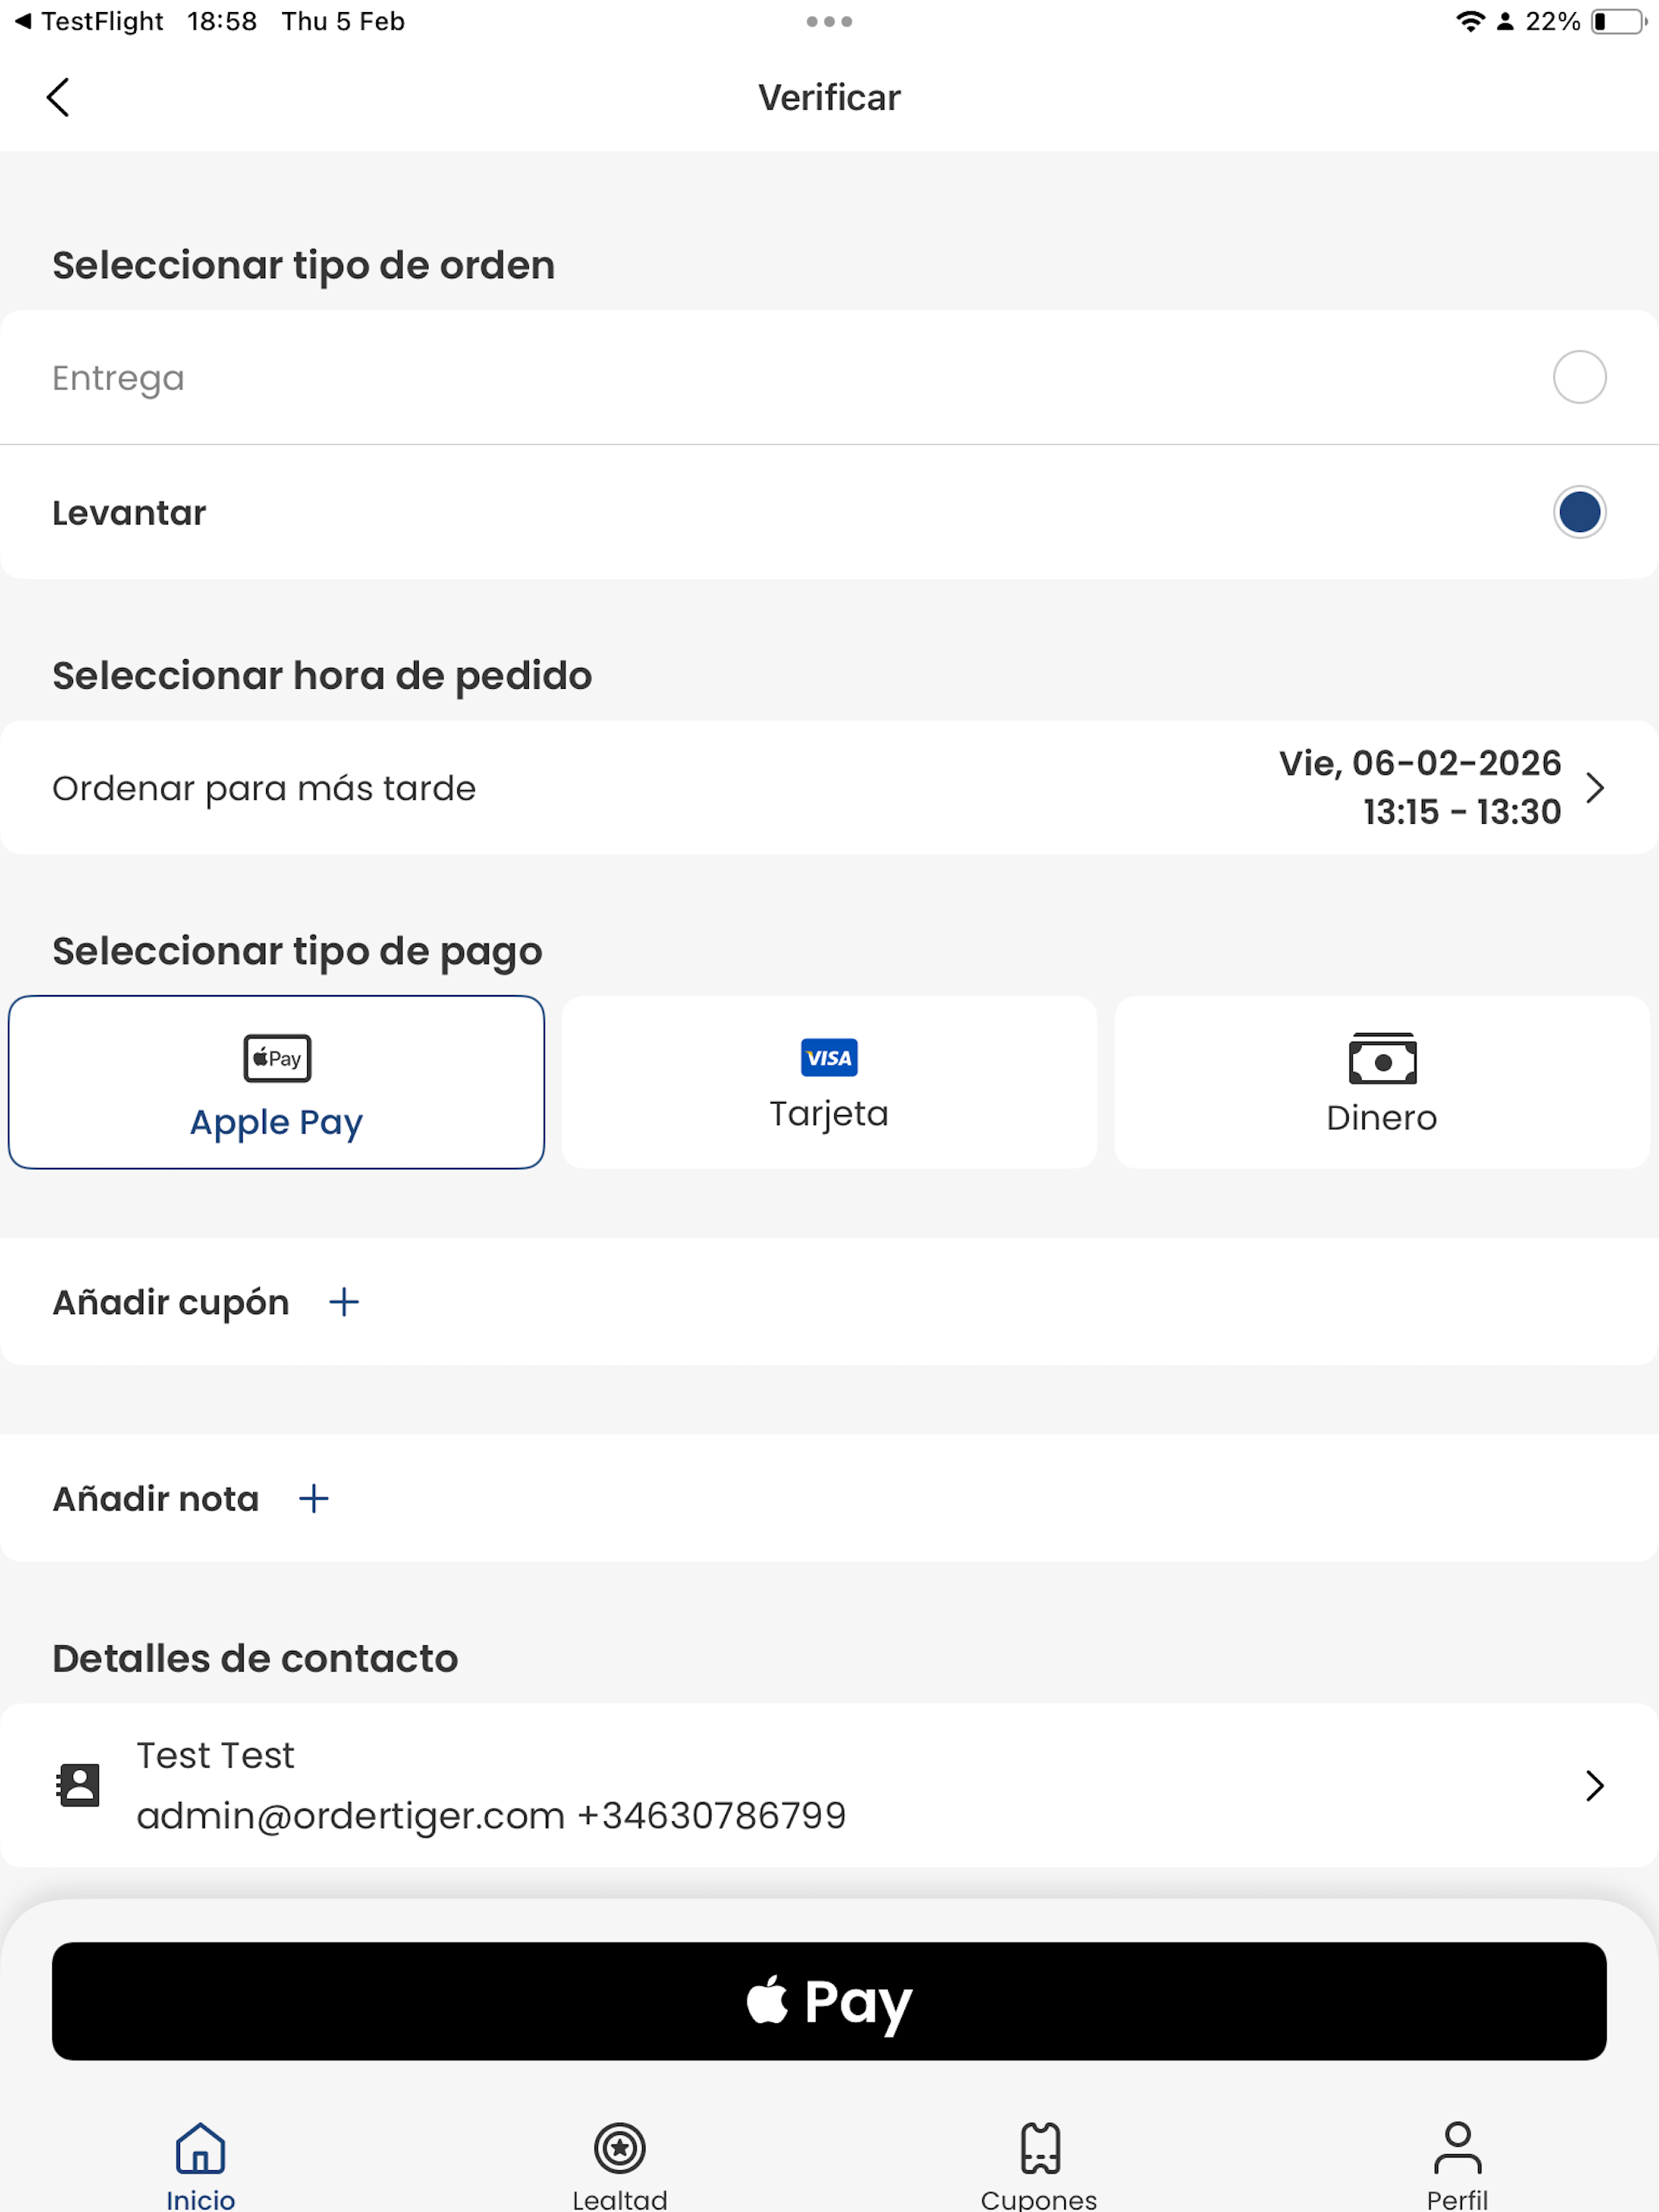Tap the Thu 5 Feb date in status bar
The width and height of the screenshot is (1659, 2212).
pos(343,21)
